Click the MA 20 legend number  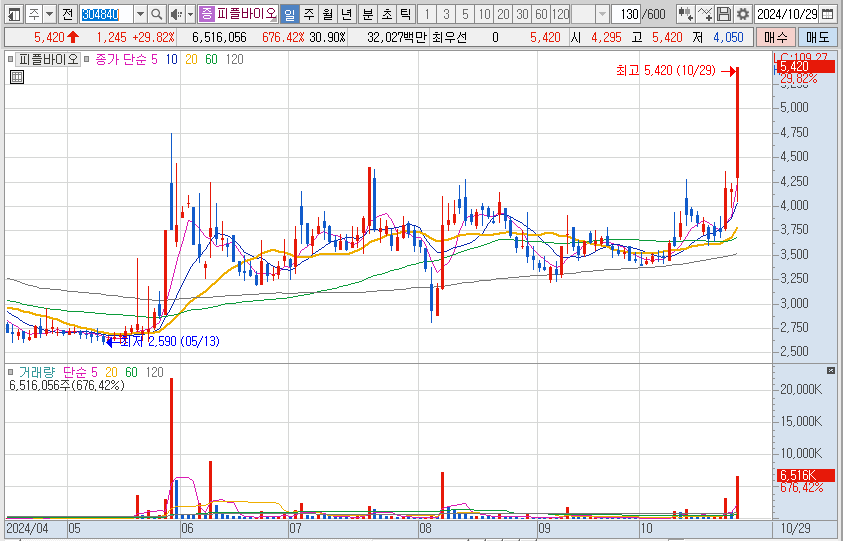tap(191, 60)
